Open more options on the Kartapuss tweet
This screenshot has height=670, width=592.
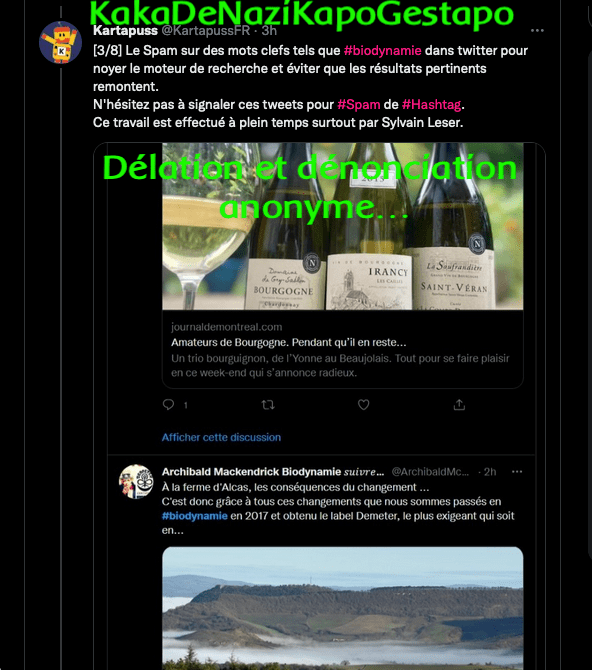(537, 30)
